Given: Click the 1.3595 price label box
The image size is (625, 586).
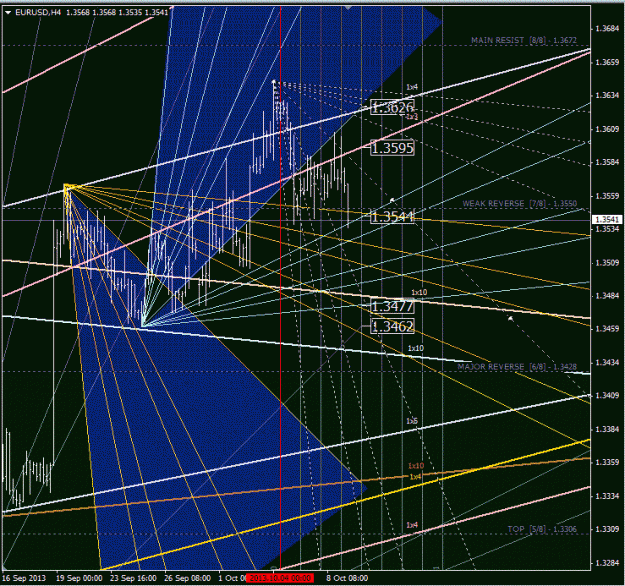Looking at the screenshot, I should click(x=392, y=148).
